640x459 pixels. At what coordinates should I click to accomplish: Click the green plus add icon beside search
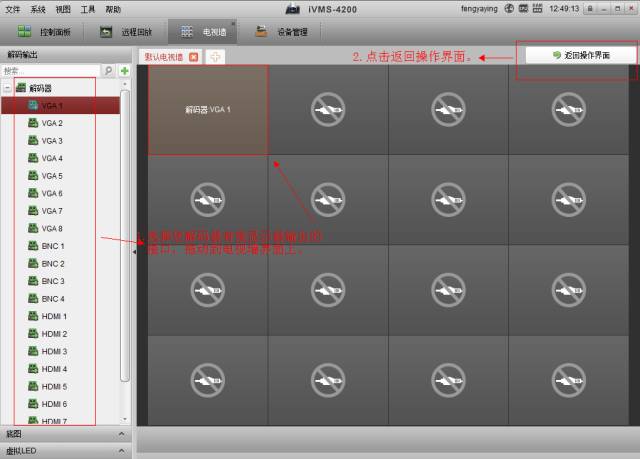pos(124,72)
